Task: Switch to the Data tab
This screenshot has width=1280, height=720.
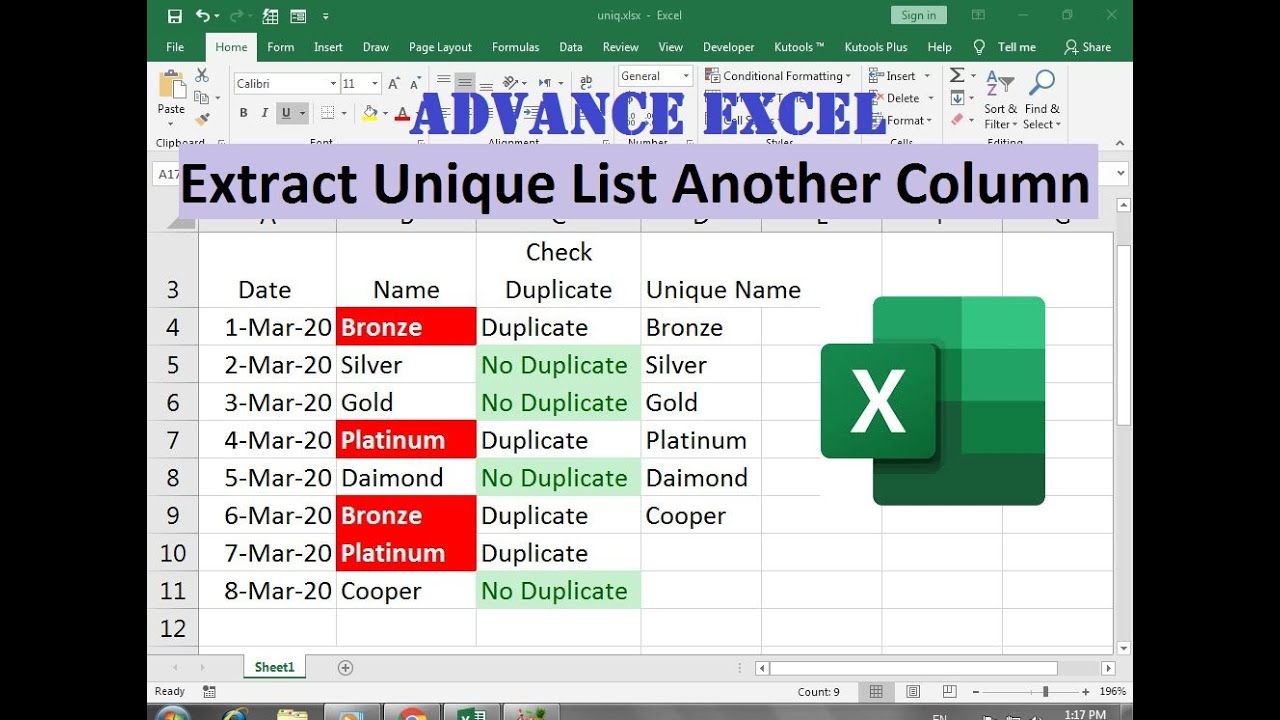Action: point(571,47)
